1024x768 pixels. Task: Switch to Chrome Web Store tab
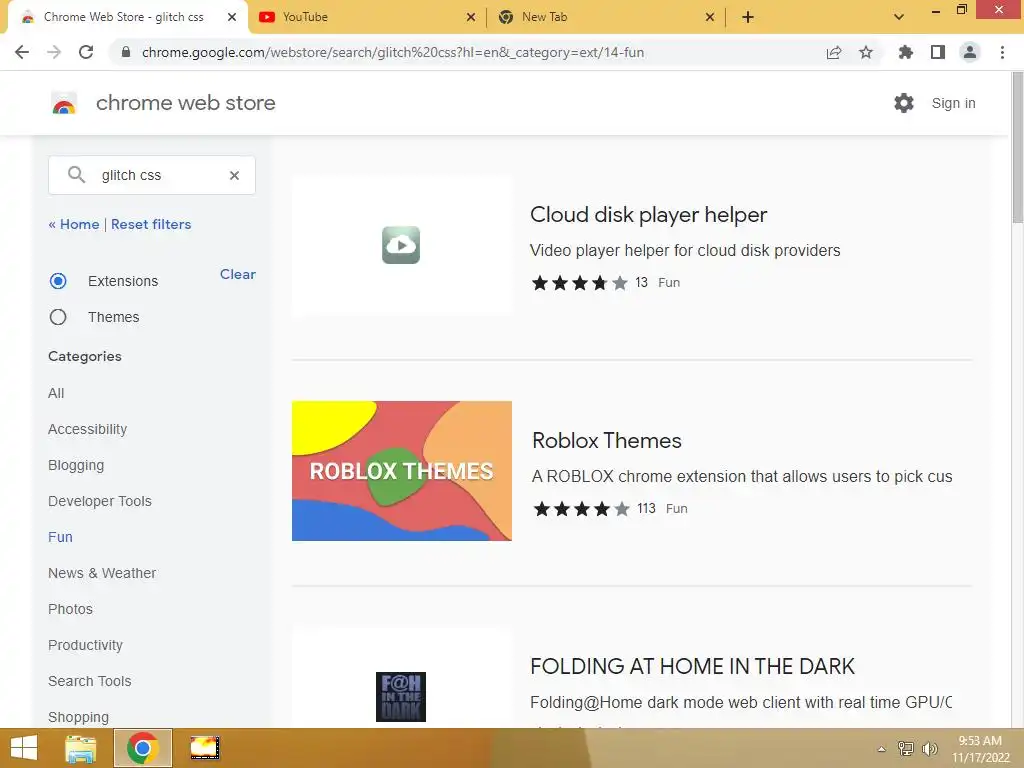click(x=127, y=17)
